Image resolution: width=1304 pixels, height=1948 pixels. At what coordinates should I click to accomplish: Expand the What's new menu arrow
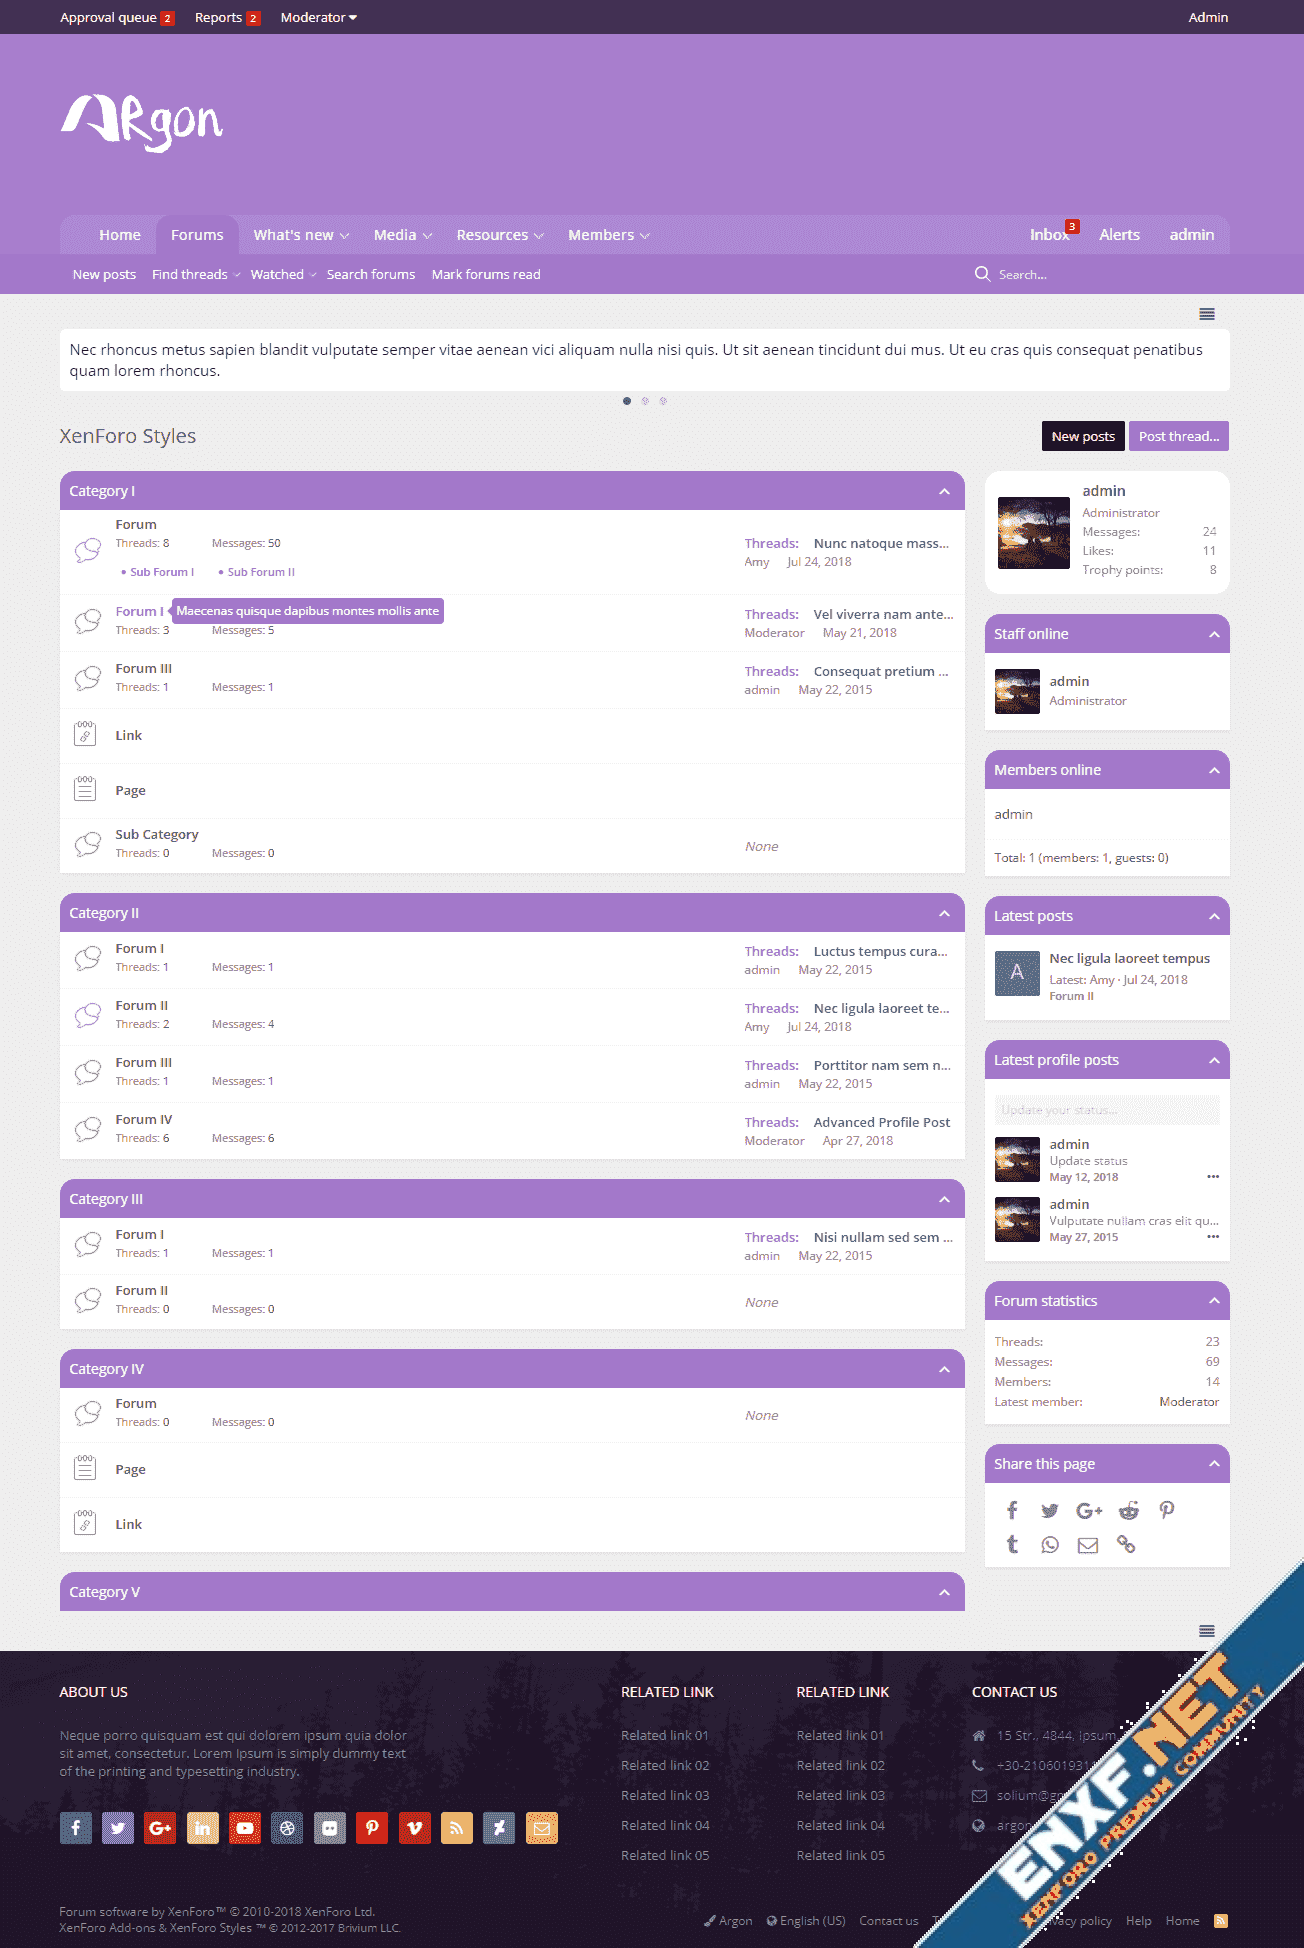(345, 236)
